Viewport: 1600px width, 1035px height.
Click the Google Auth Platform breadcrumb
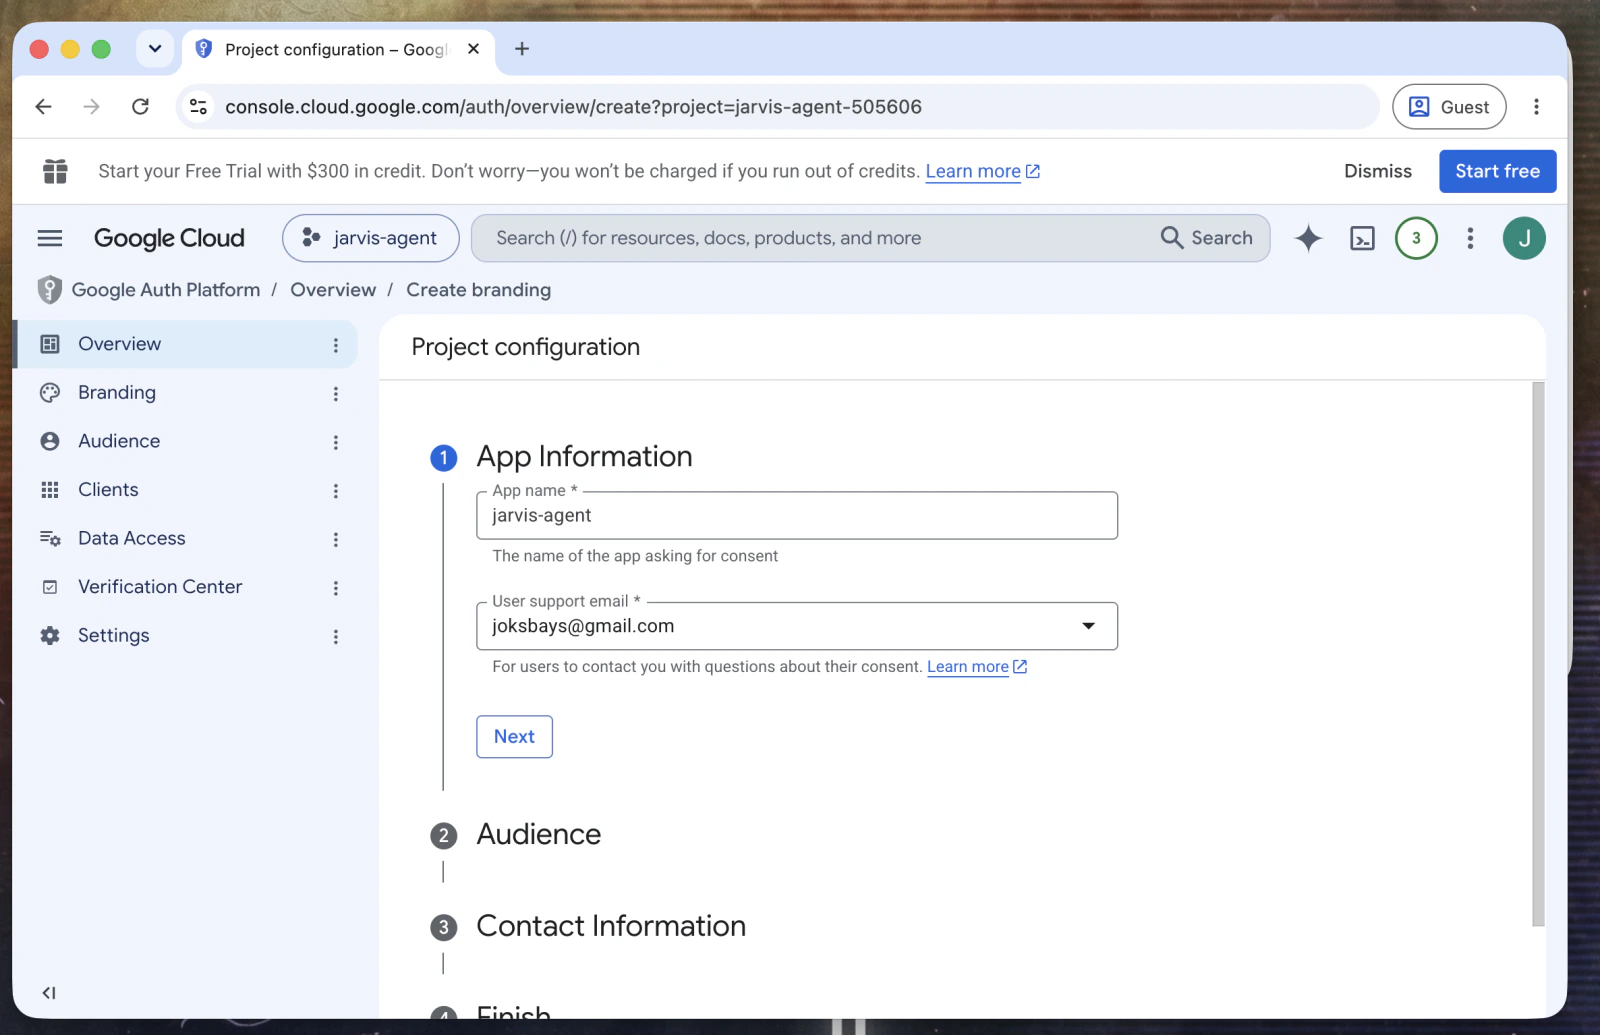[x=166, y=290]
